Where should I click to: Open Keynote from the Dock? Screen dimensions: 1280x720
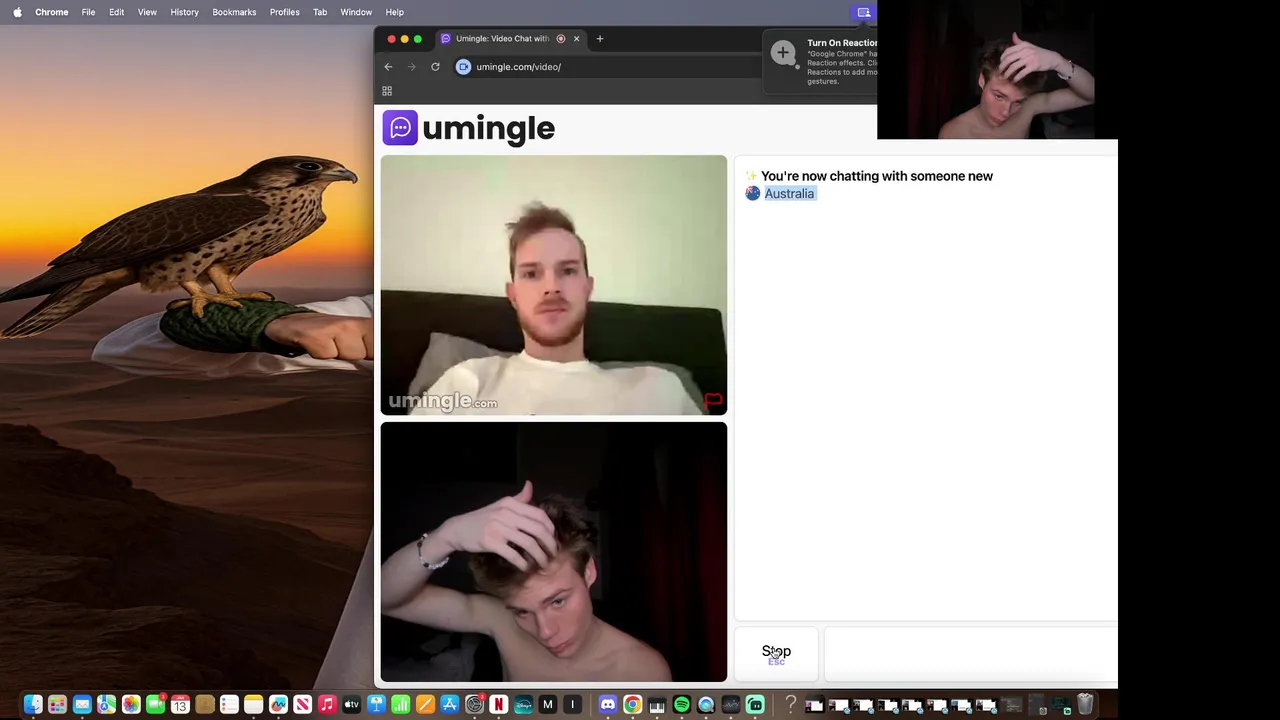pyautogui.click(x=376, y=705)
